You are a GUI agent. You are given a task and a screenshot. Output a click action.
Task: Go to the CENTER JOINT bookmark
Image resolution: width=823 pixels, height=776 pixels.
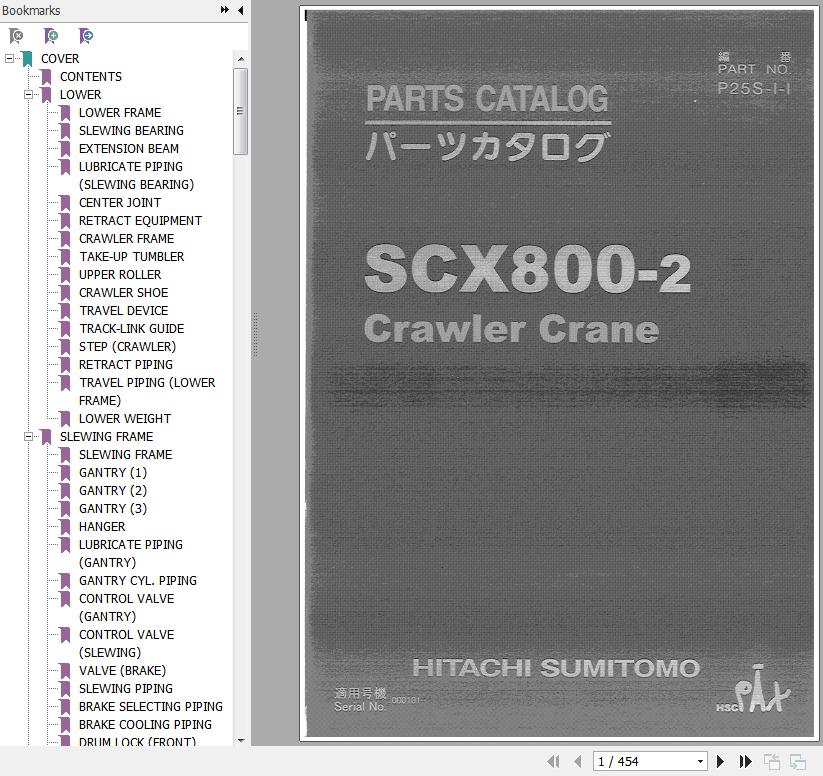pyautogui.click(x=120, y=203)
